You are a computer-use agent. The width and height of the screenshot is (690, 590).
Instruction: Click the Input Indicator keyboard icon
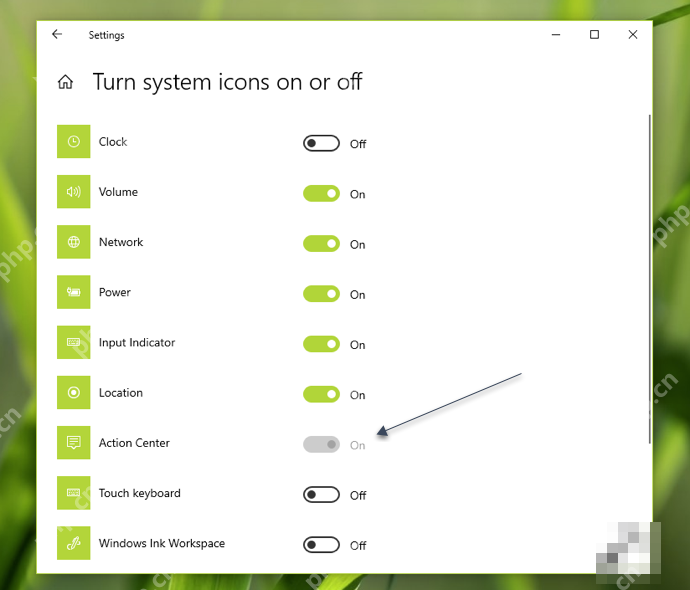tap(73, 342)
